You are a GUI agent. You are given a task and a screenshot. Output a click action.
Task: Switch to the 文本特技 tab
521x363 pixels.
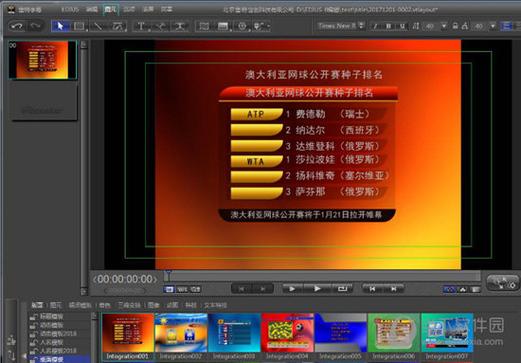pyautogui.click(x=215, y=305)
